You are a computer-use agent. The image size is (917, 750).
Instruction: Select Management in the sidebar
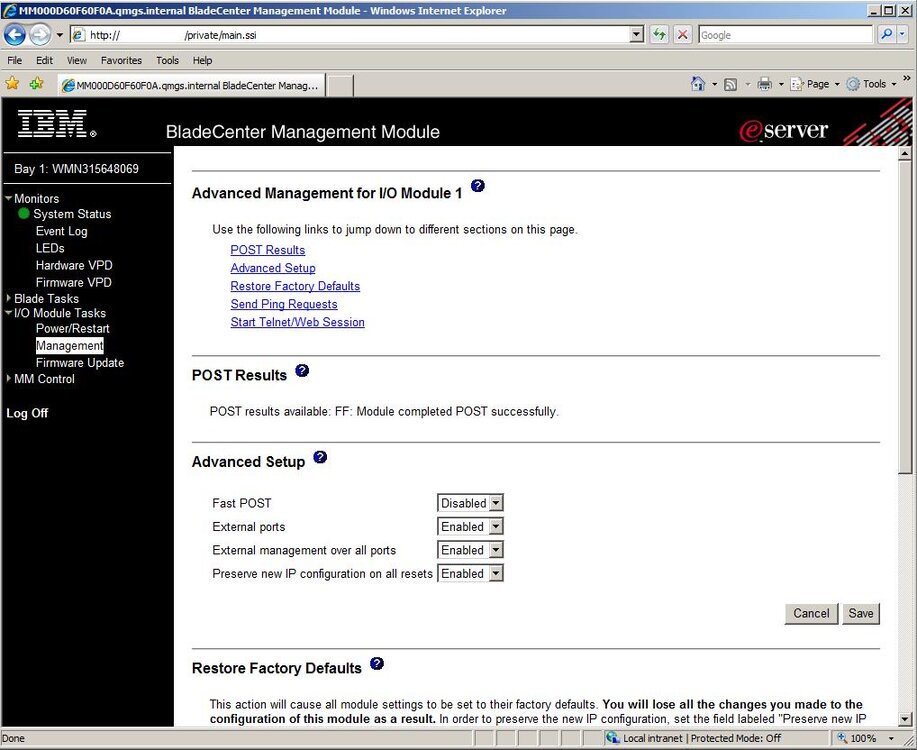70,346
